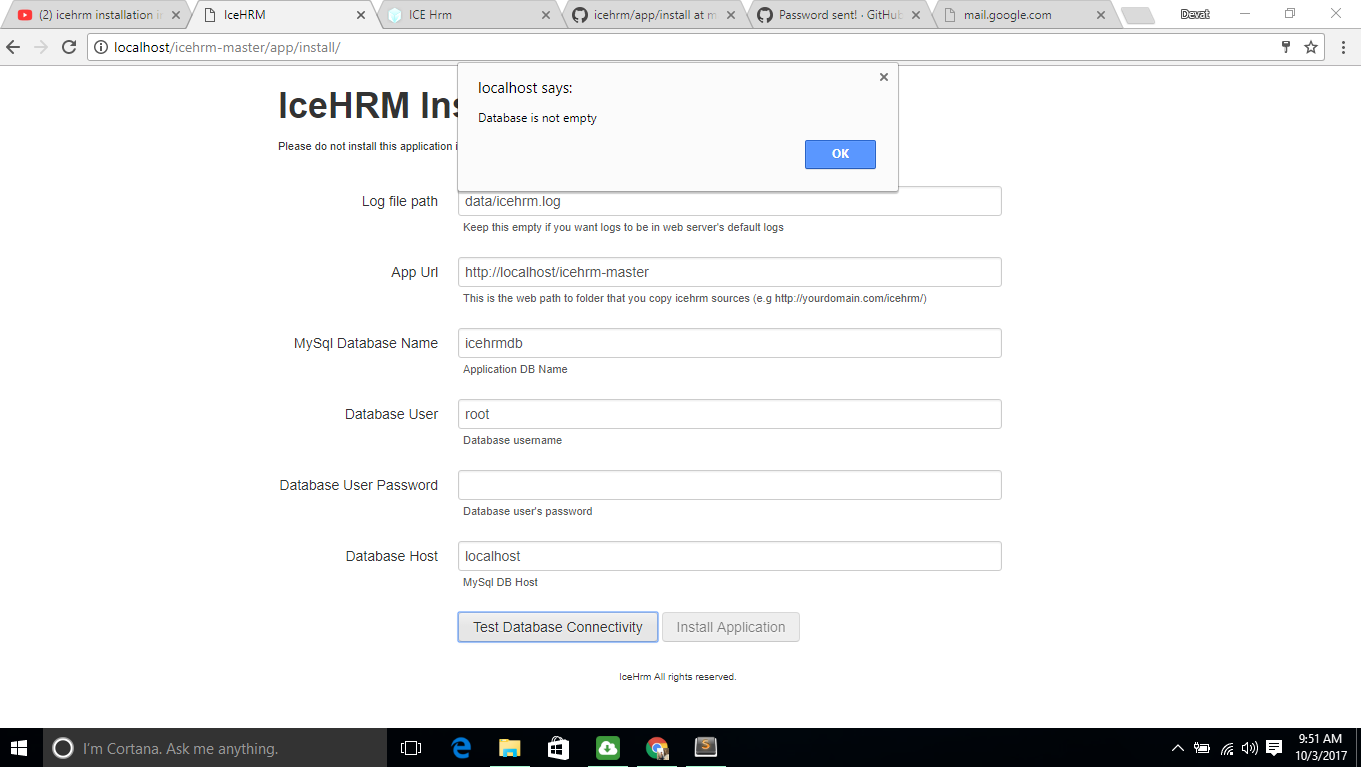Open the Windows Store taskbar icon

[x=558, y=747]
